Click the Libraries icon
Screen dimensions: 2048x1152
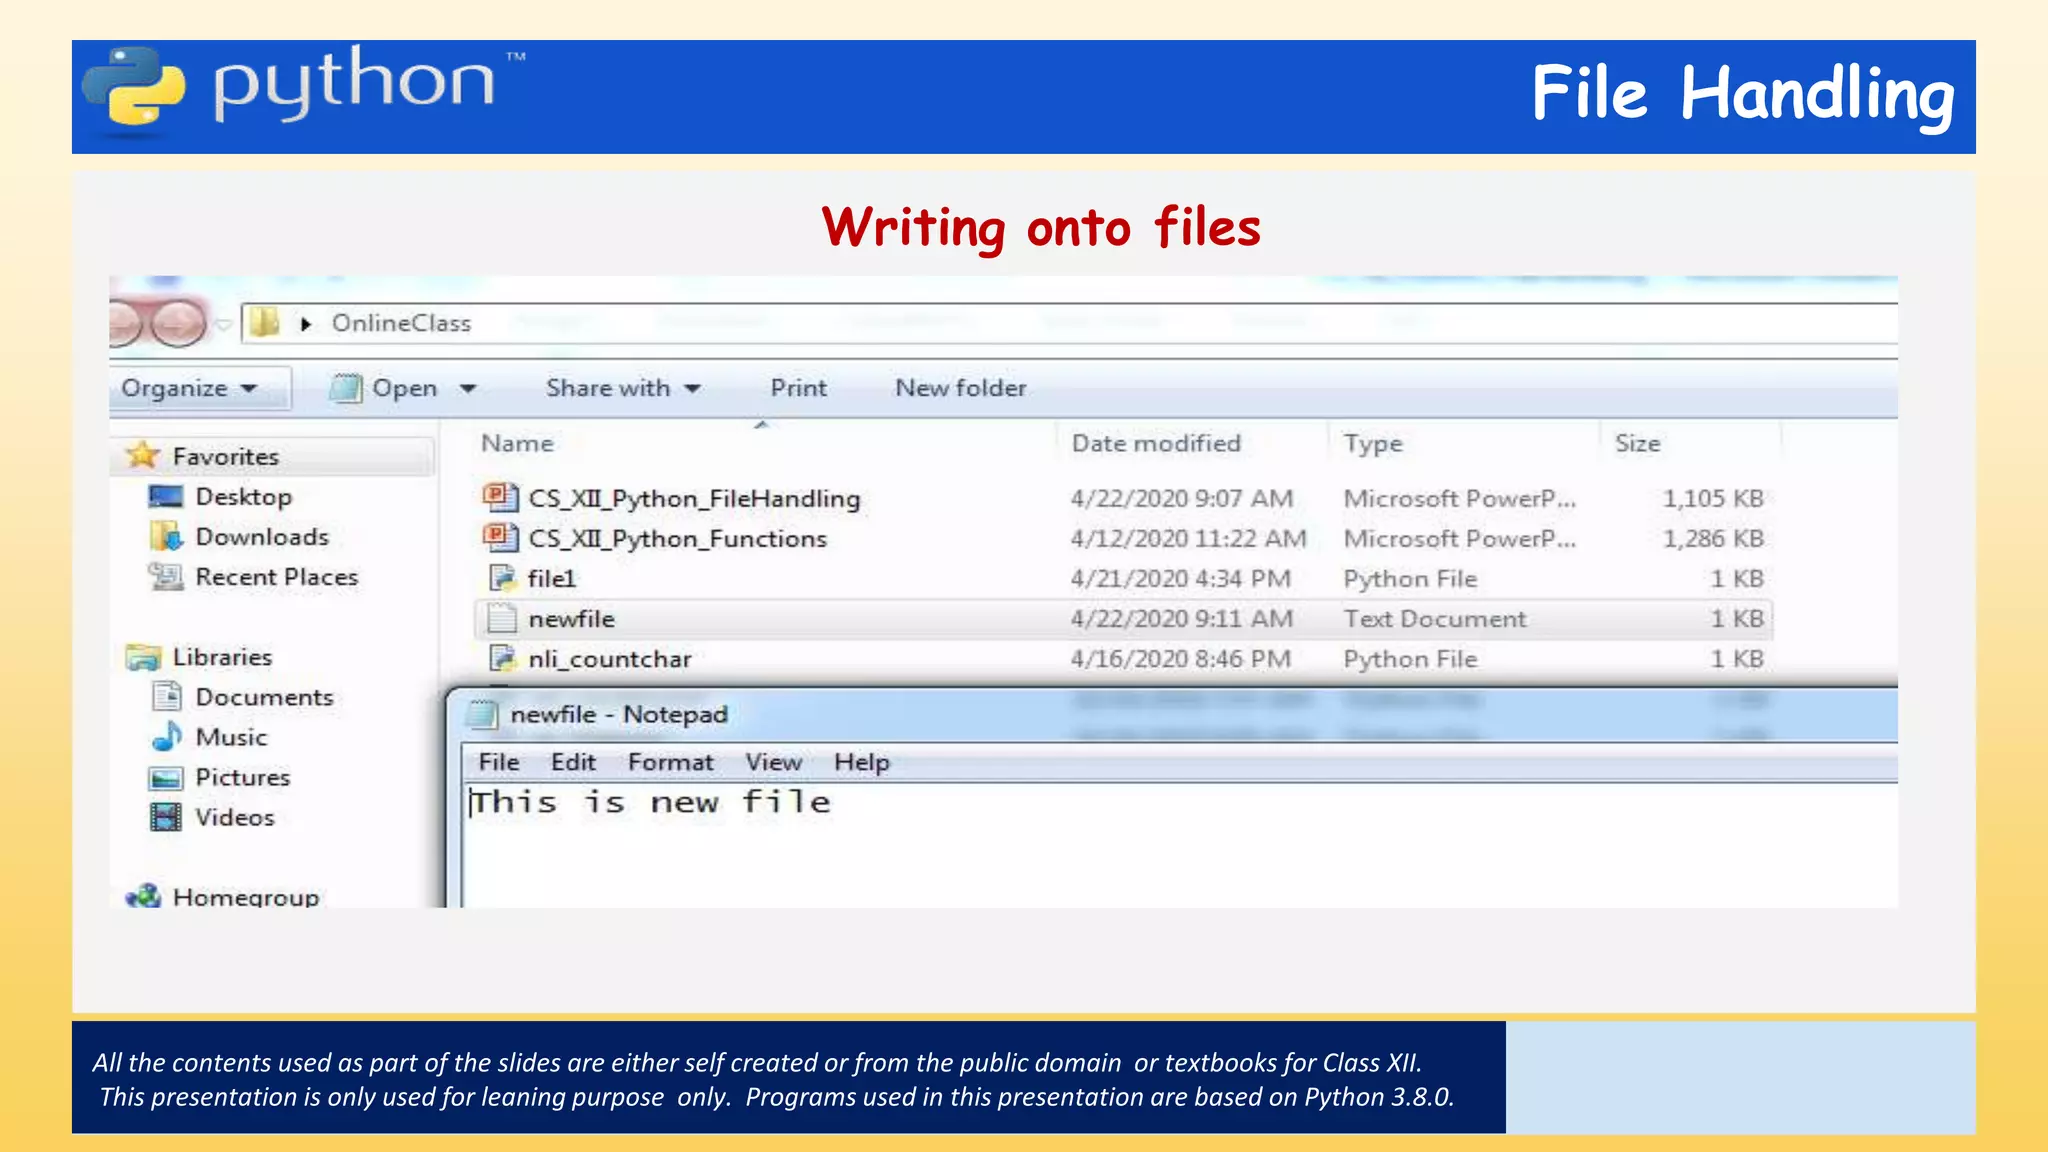point(143,657)
